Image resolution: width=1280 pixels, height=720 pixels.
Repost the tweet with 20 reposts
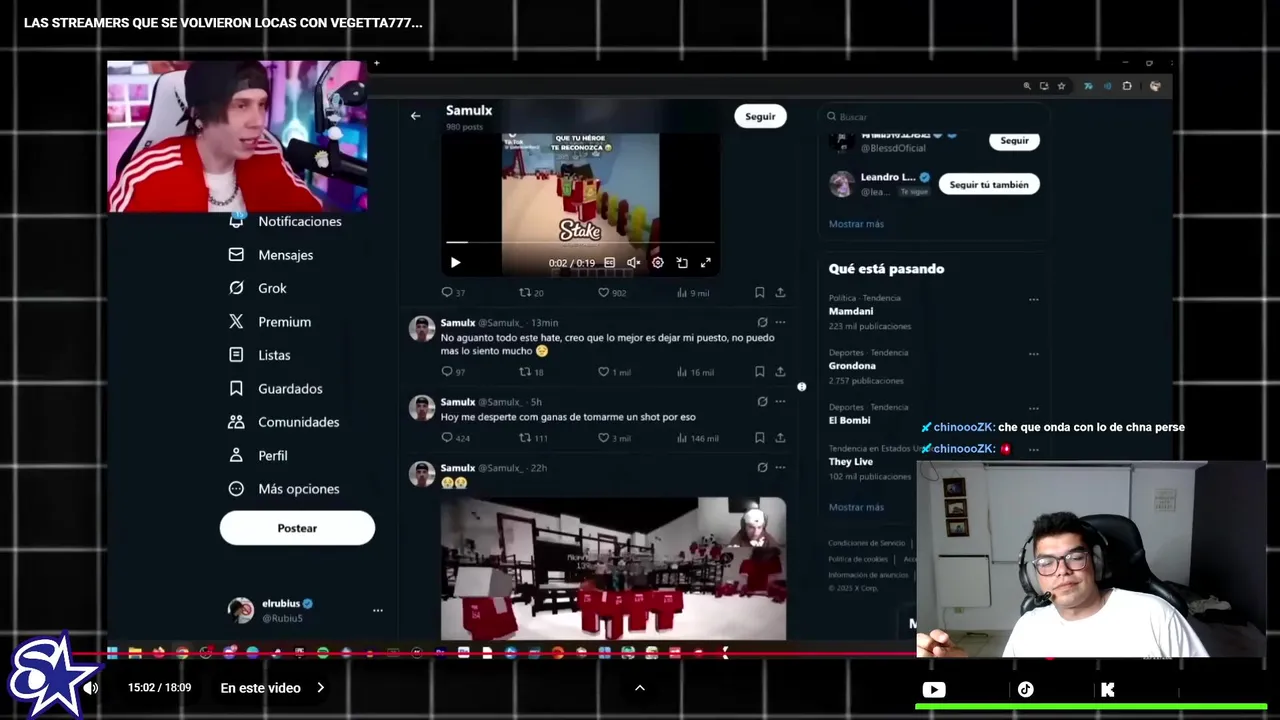[x=531, y=293]
